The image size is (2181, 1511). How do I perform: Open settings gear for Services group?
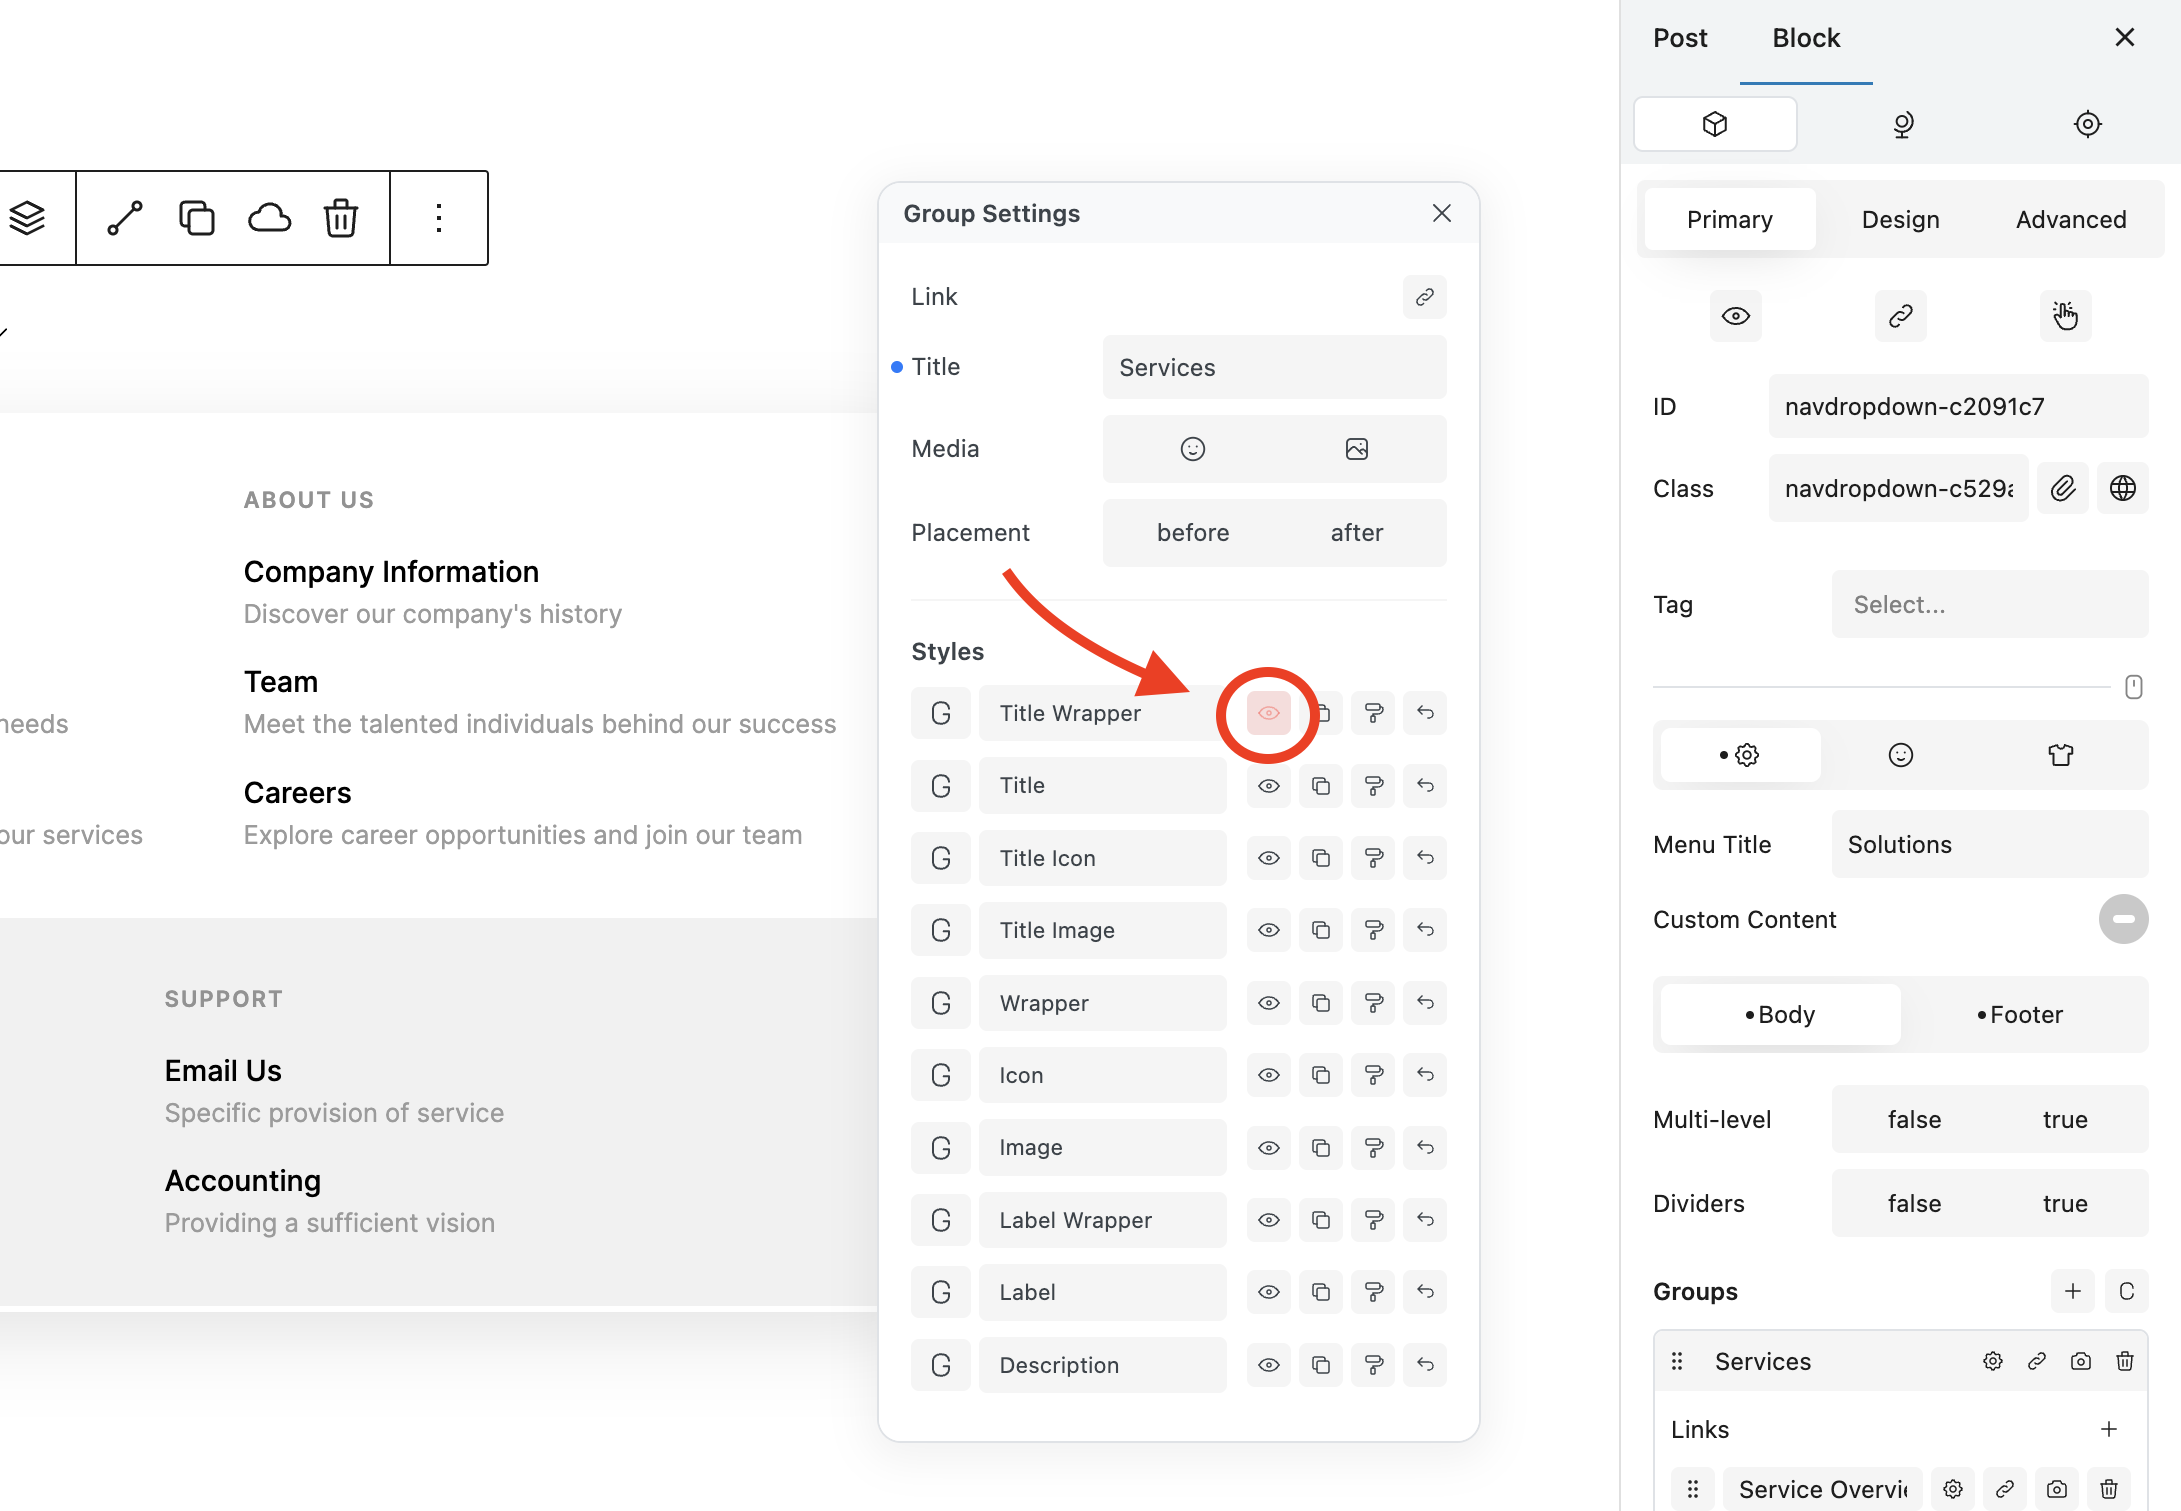click(x=1992, y=1361)
